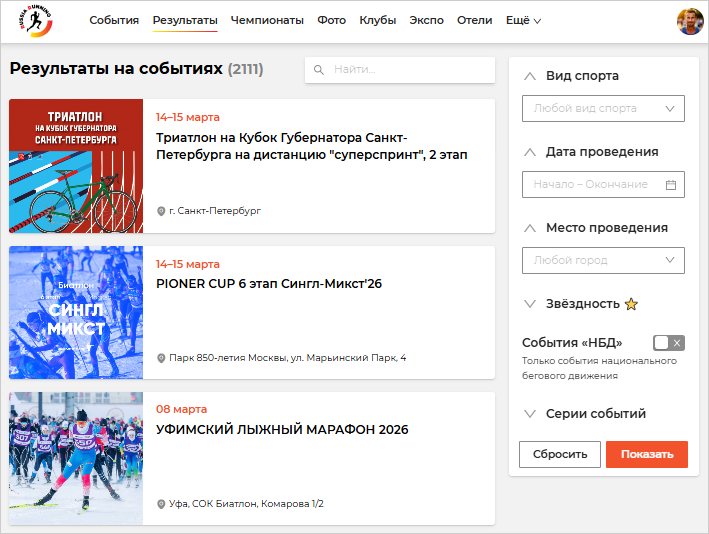Open the Russia Running logo home
This screenshot has height=534, width=709.
point(36,21)
